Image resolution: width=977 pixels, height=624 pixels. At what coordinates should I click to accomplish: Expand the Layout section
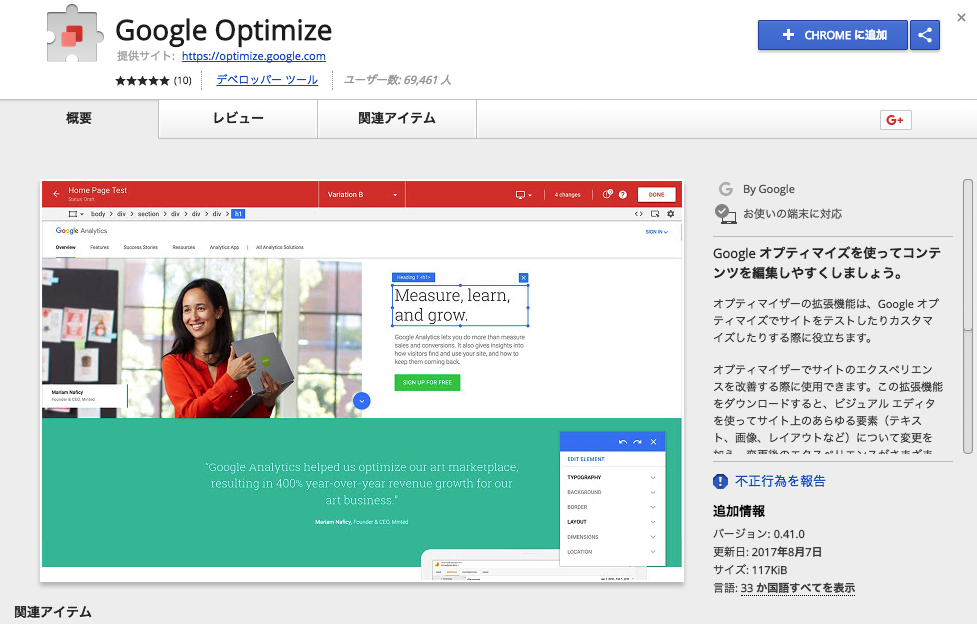coord(611,522)
